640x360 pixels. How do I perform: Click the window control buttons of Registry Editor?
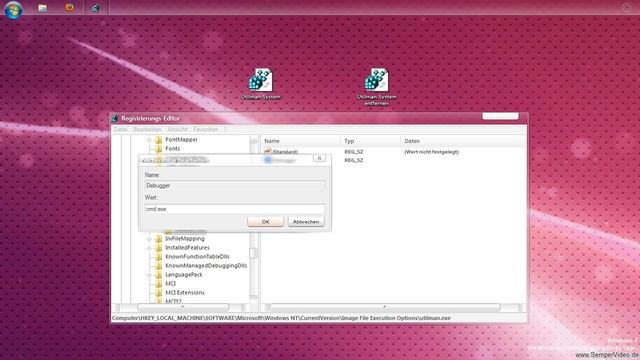[500, 116]
